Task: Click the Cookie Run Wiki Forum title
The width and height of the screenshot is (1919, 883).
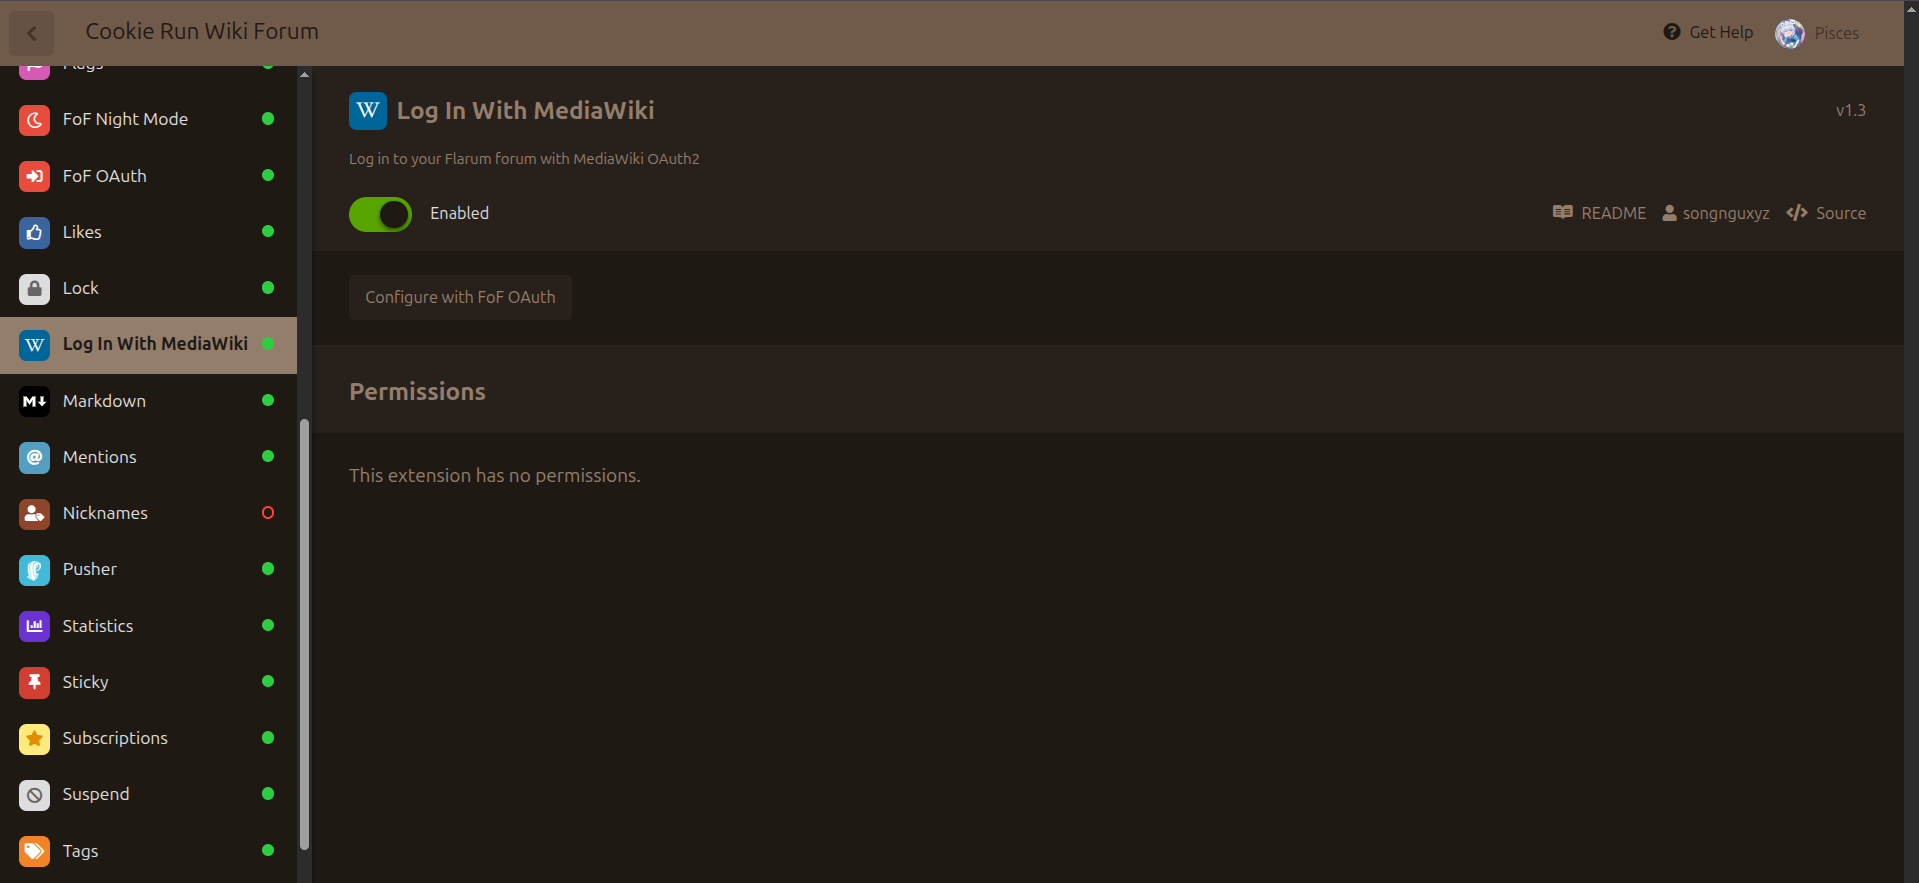Action: 202,31
